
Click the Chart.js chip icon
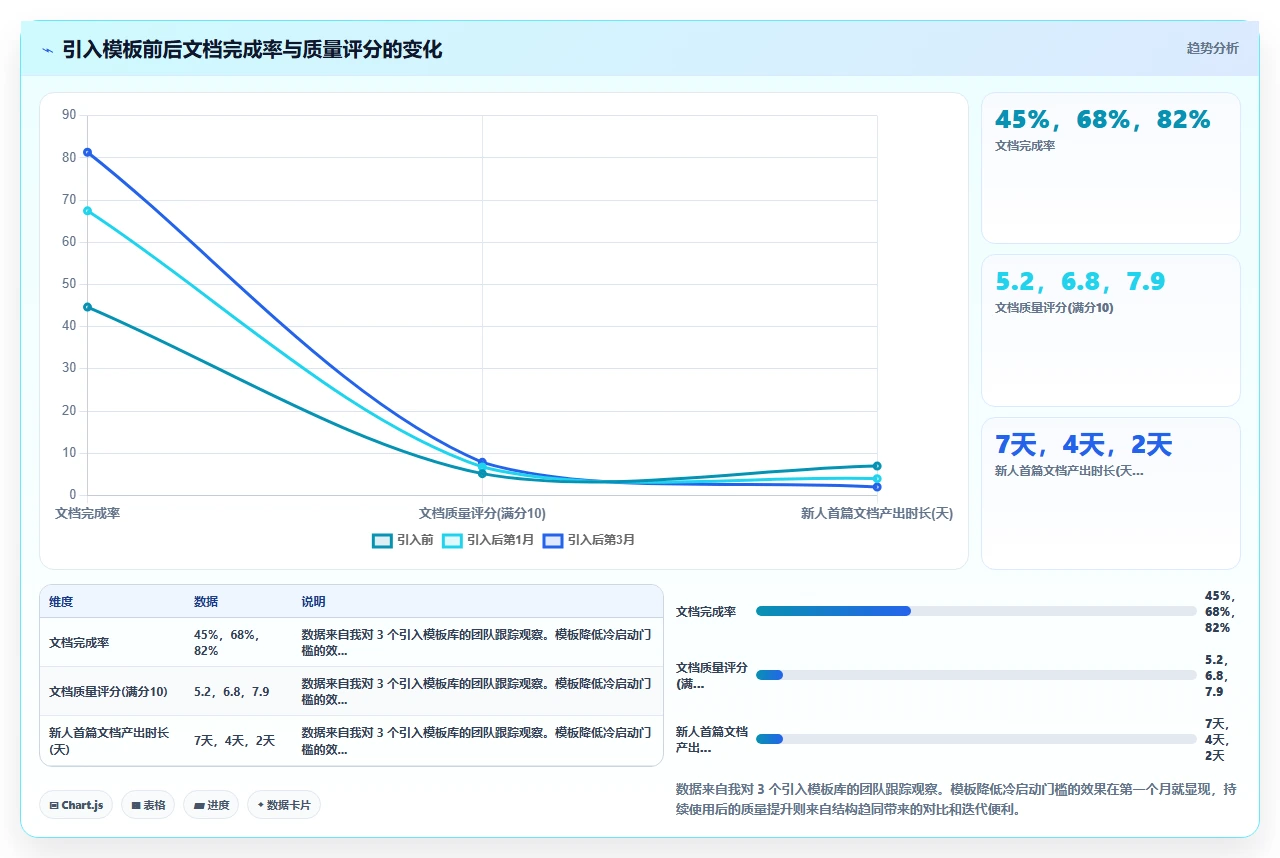pyautogui.click(x=53, y=805)
